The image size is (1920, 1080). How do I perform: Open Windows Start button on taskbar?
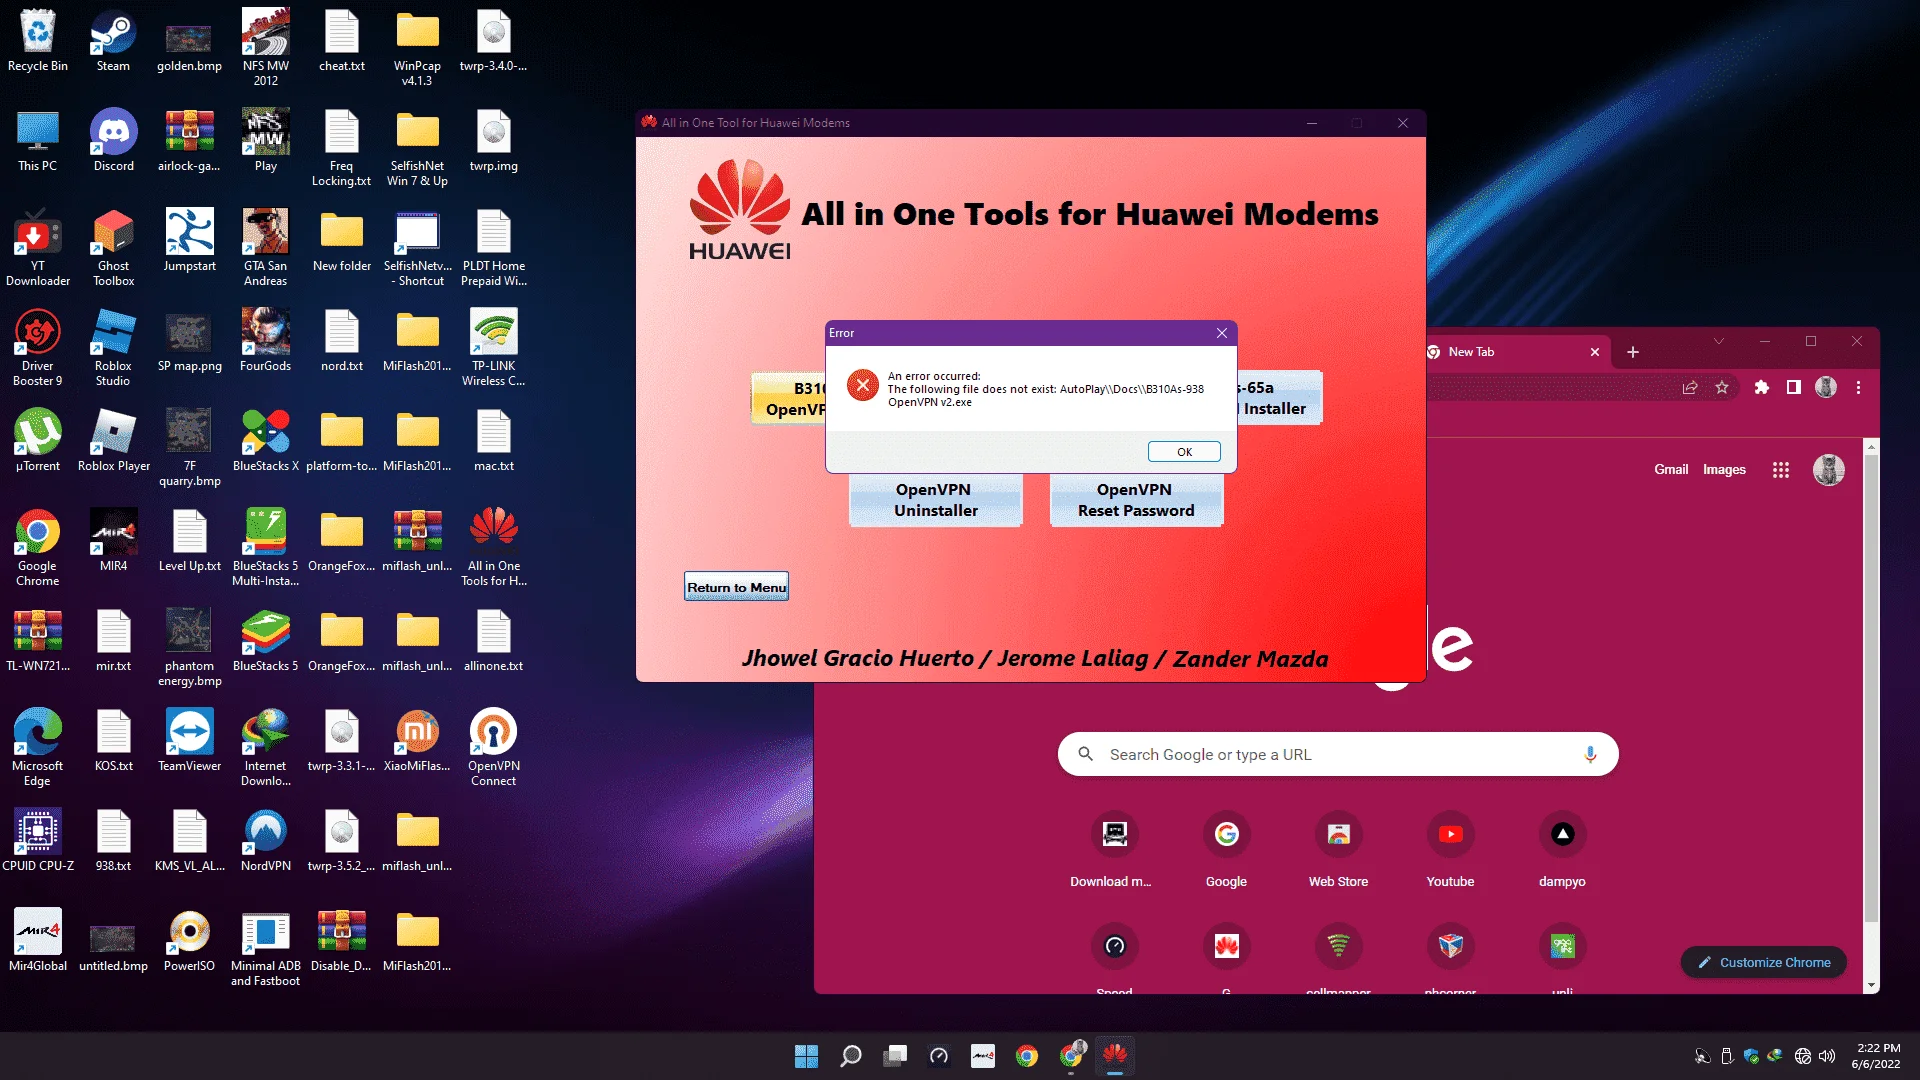click(x=806, y=1056)
